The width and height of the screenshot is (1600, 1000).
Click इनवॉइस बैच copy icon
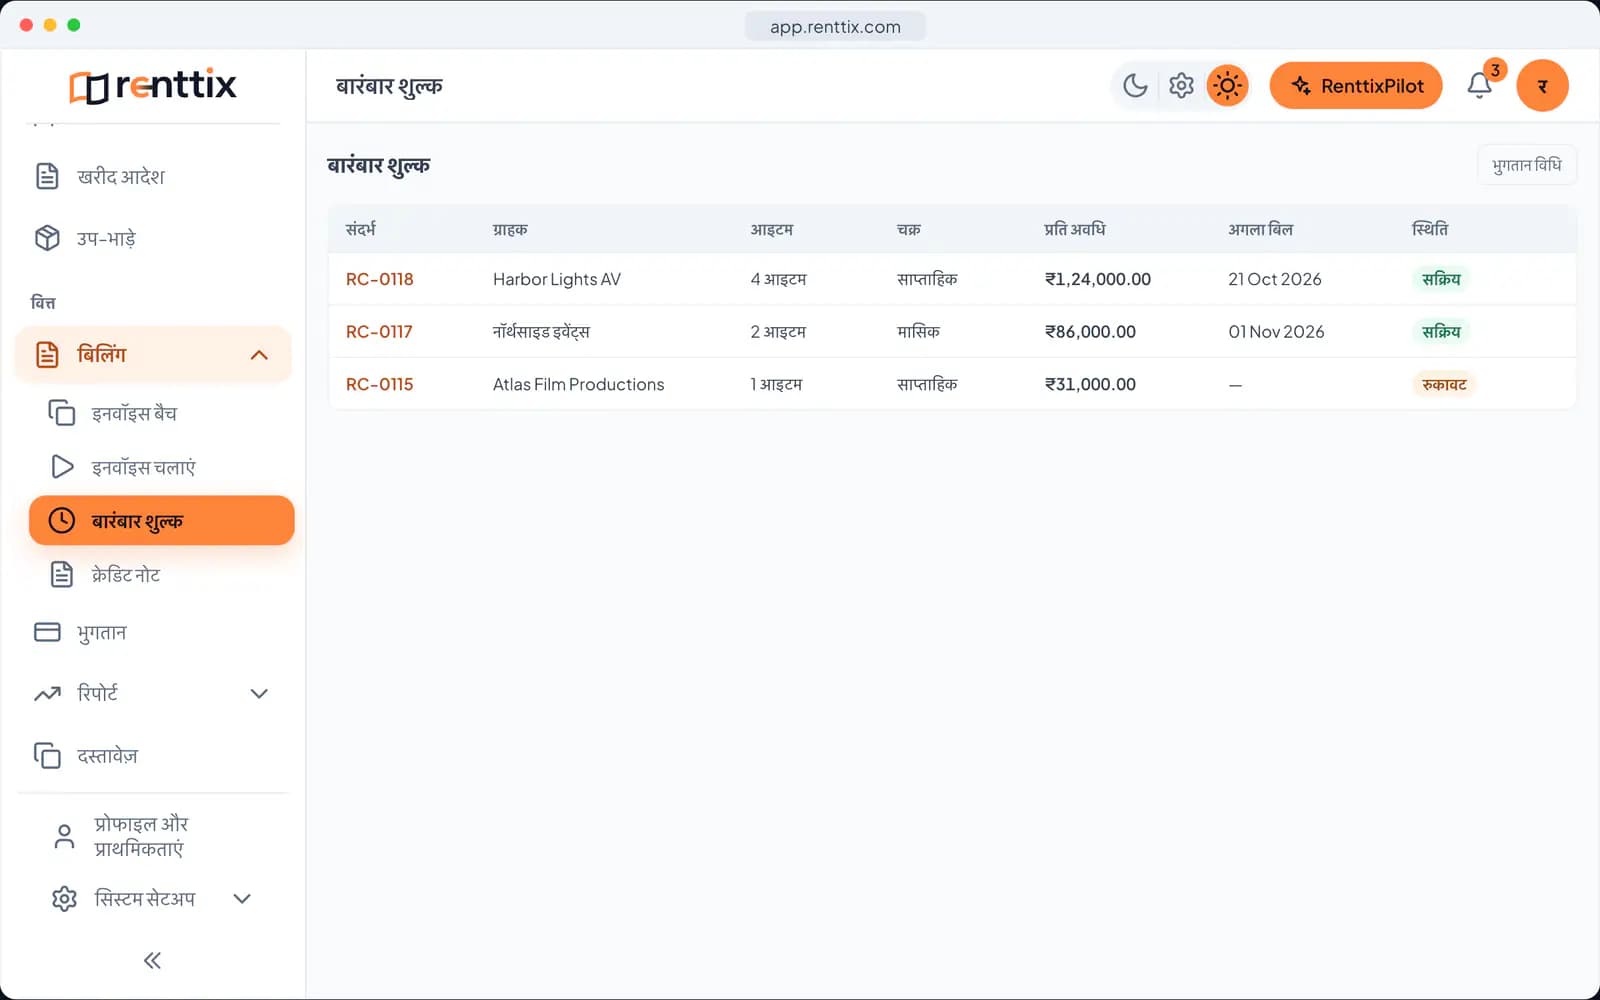click(x=62, y=413)
